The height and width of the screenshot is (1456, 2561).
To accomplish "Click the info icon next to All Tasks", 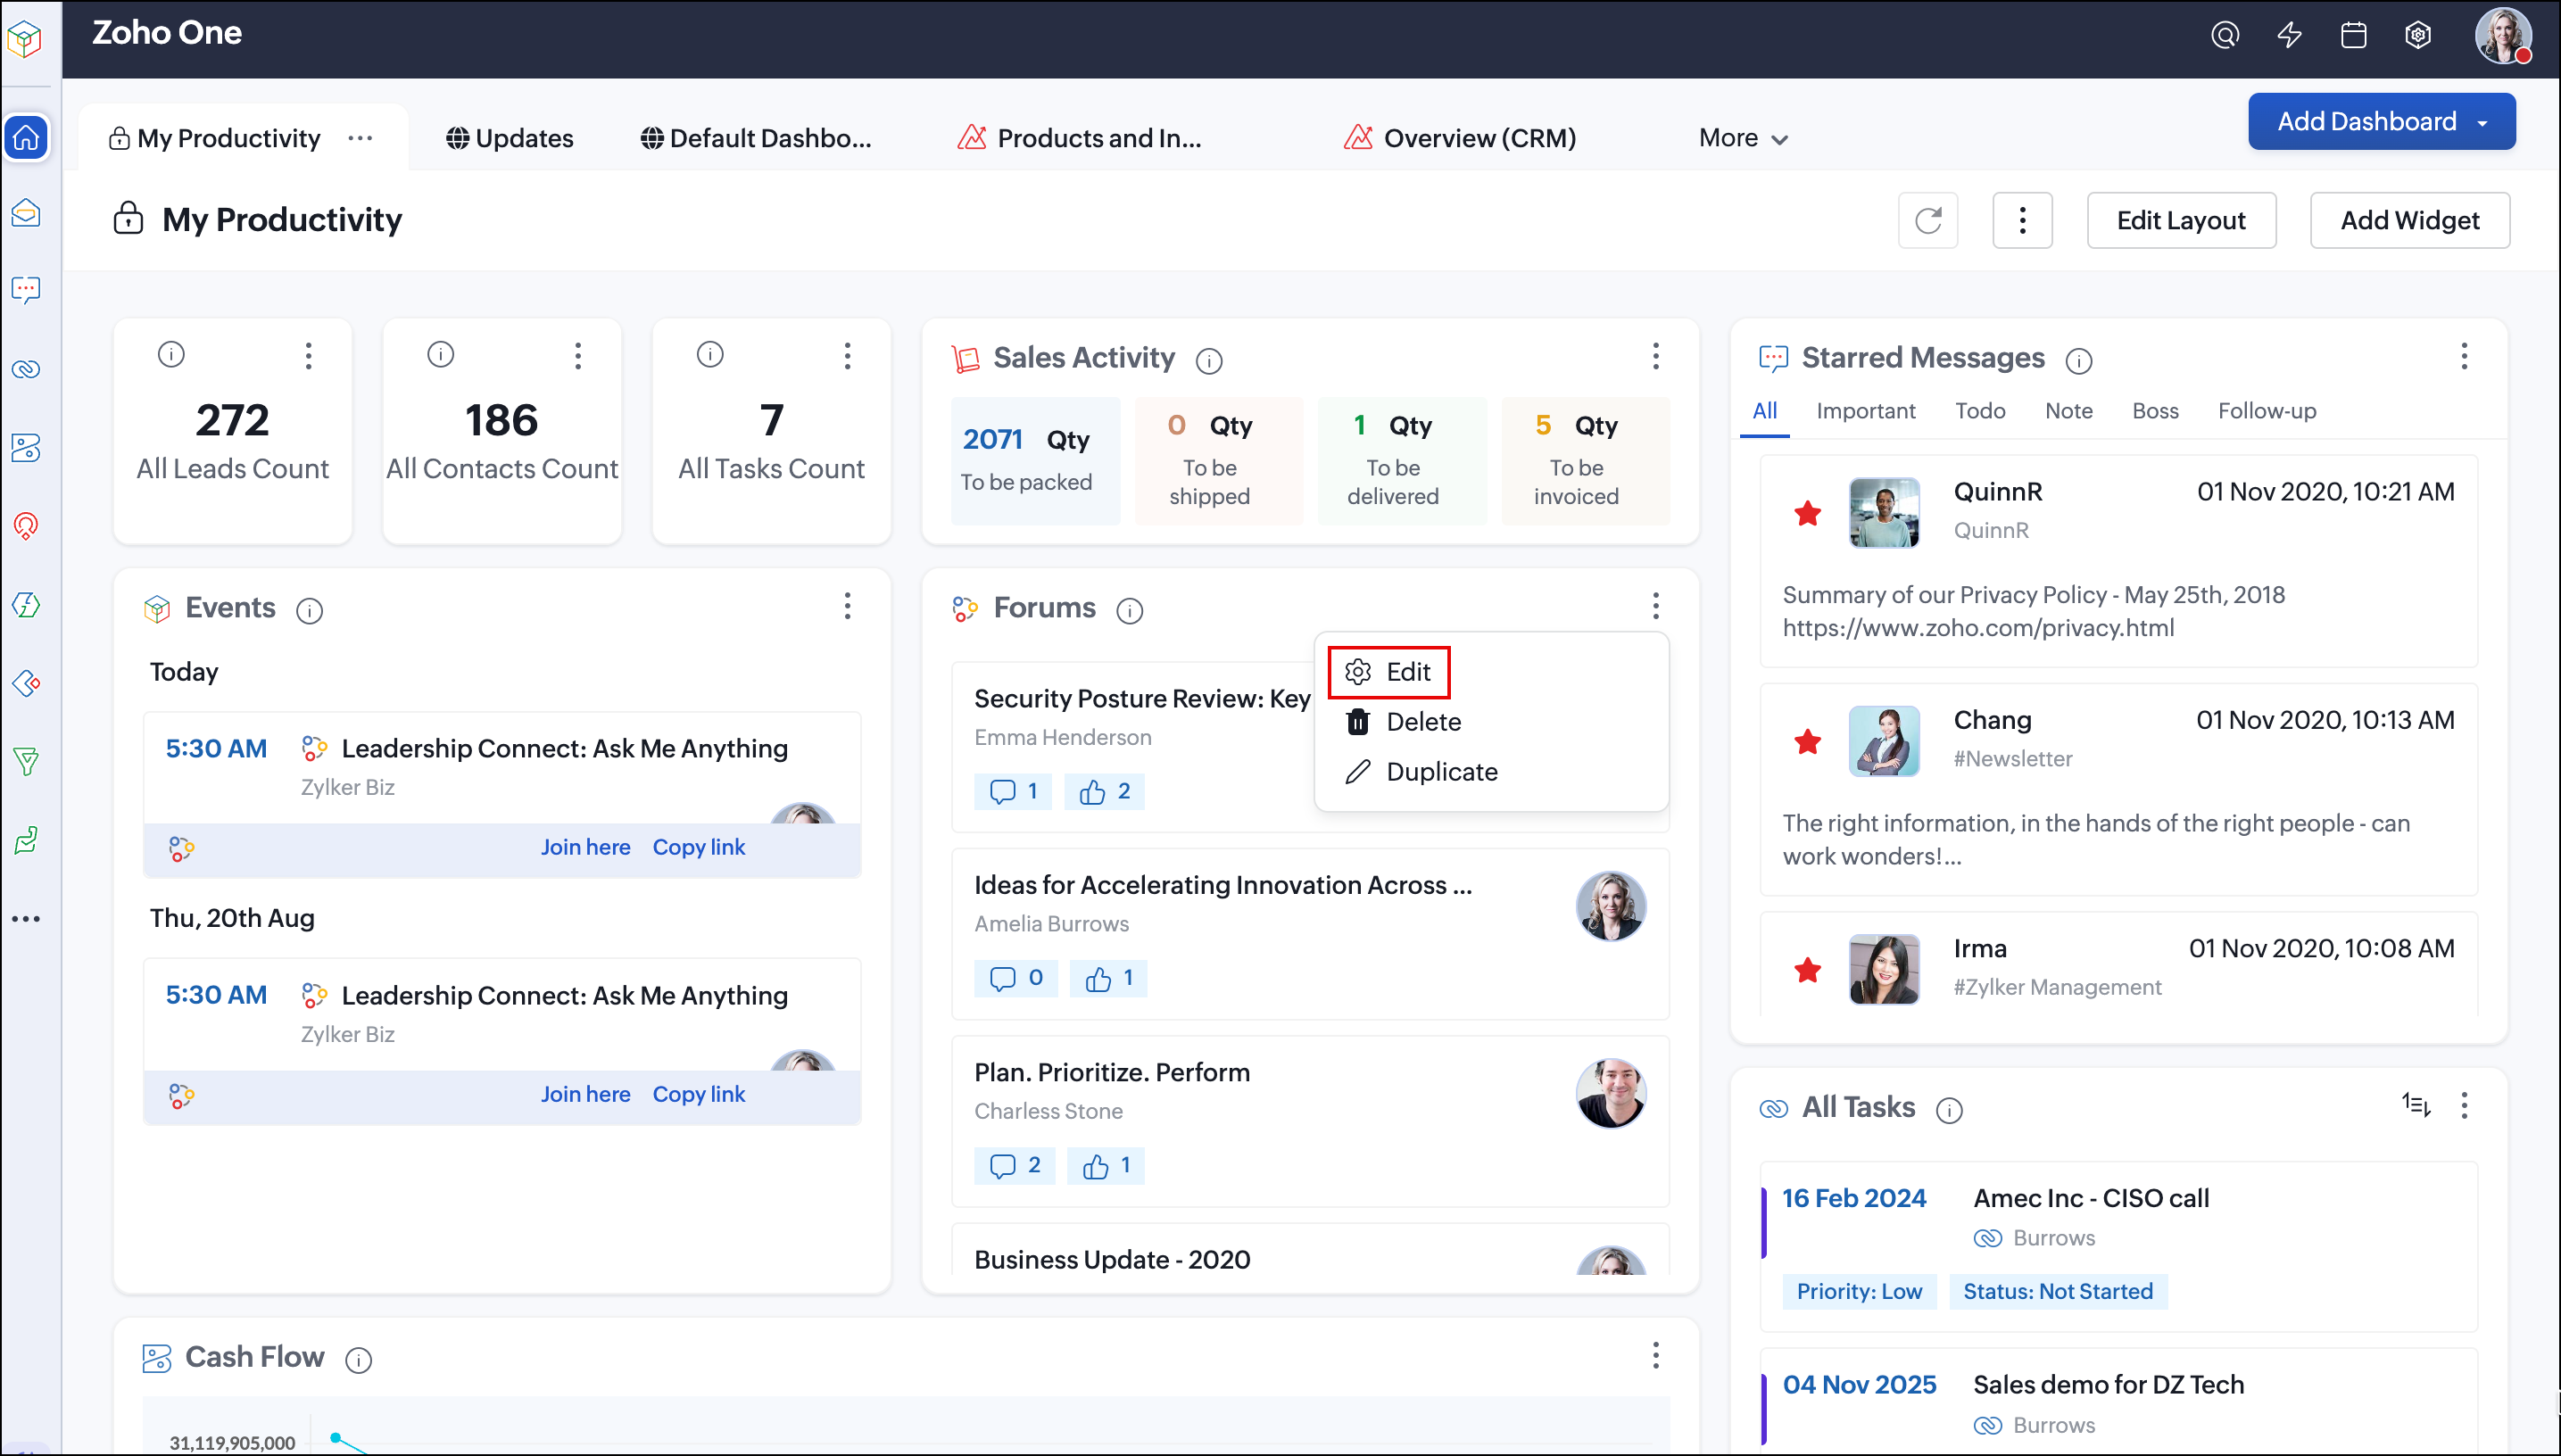I will (1948, 1109).
